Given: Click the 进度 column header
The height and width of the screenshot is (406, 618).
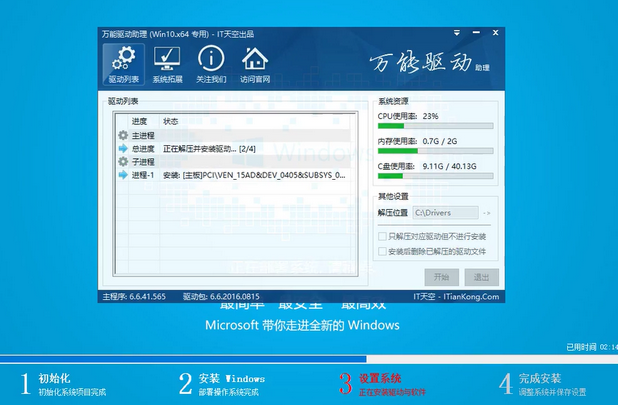Looking at the screenshot, I should click(x=139, y=121).
